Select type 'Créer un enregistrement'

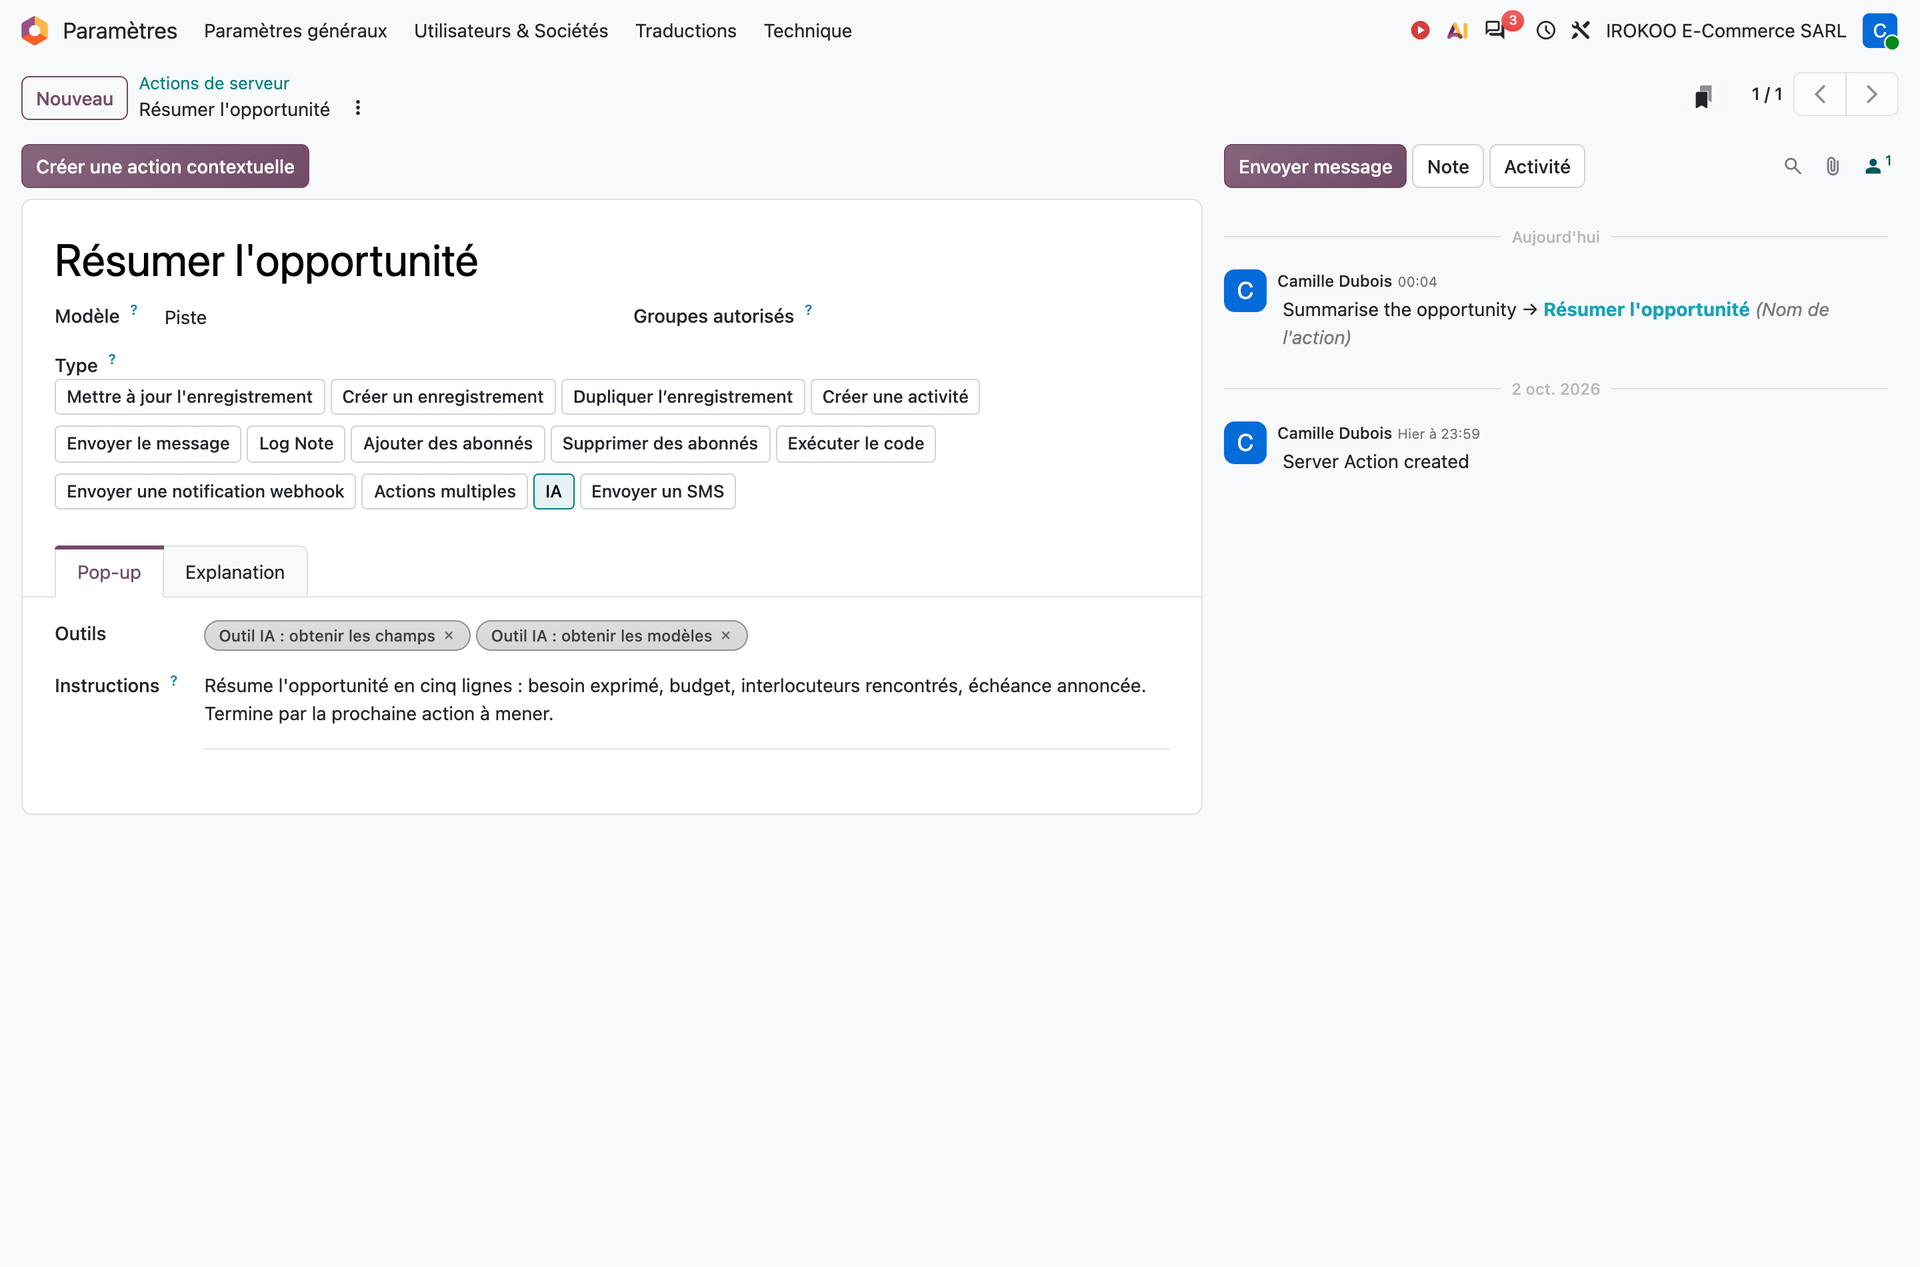(443, 397)
